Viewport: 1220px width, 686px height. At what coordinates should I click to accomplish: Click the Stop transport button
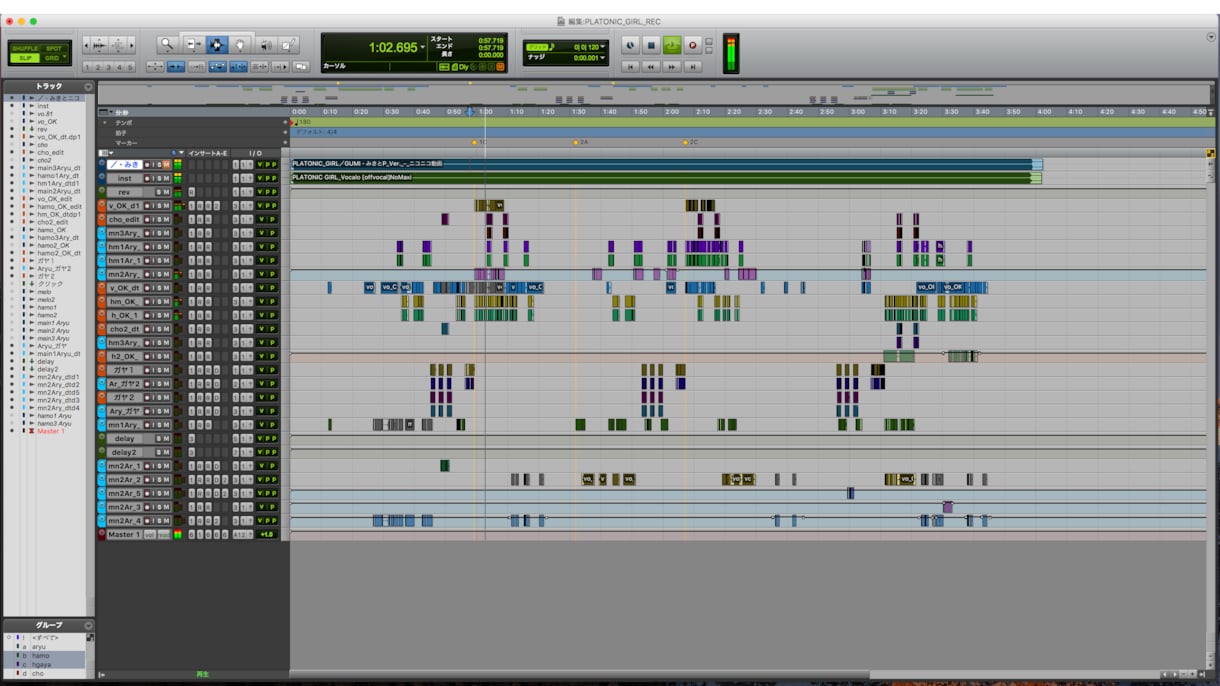(x=651, y=45)
